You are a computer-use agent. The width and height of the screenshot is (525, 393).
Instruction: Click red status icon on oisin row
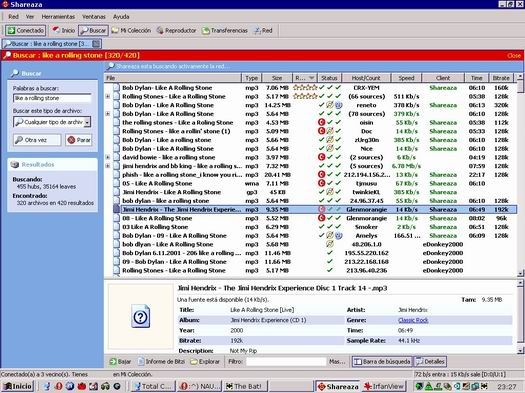coord(321,123)
